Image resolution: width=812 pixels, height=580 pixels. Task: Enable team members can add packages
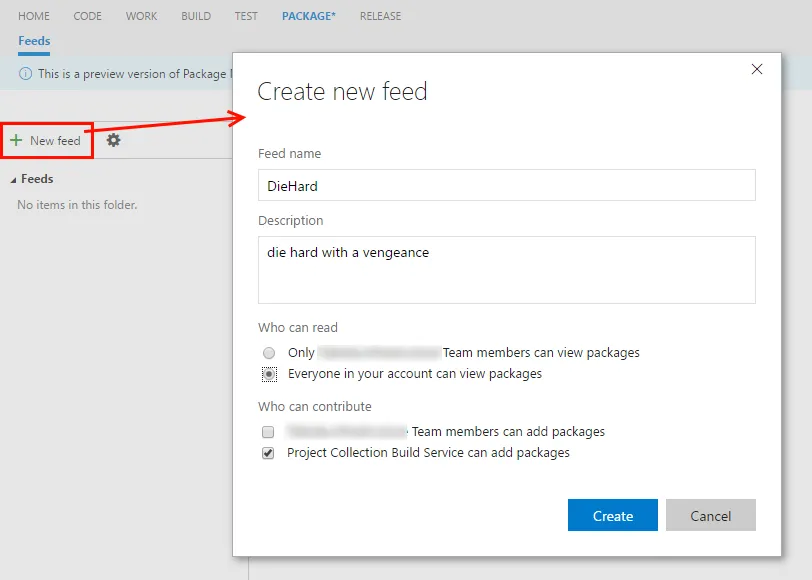coord(267,431)
